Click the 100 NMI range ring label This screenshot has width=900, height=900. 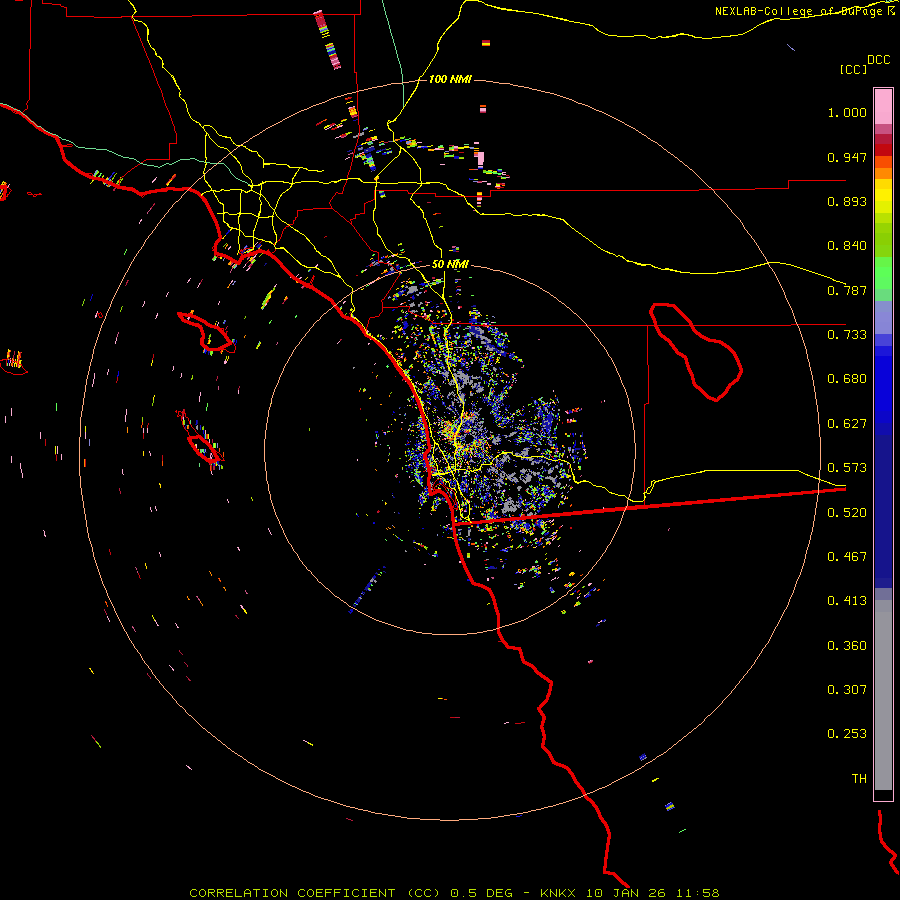click(450, 79)
